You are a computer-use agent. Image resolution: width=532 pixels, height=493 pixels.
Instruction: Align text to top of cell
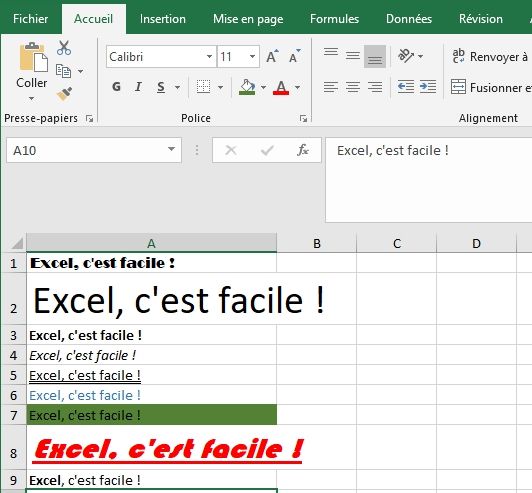click(x=331, y=53)
